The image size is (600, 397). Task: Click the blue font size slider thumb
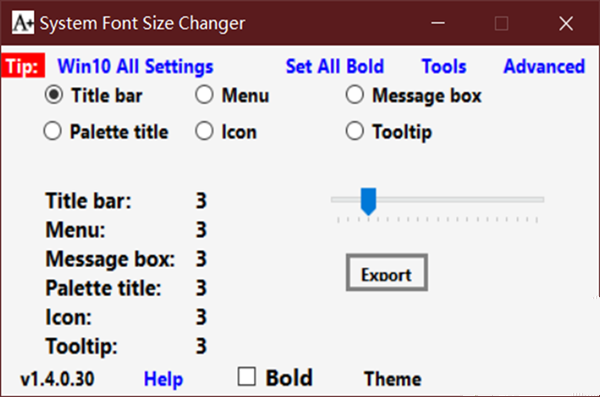click(x=368, y=201)
